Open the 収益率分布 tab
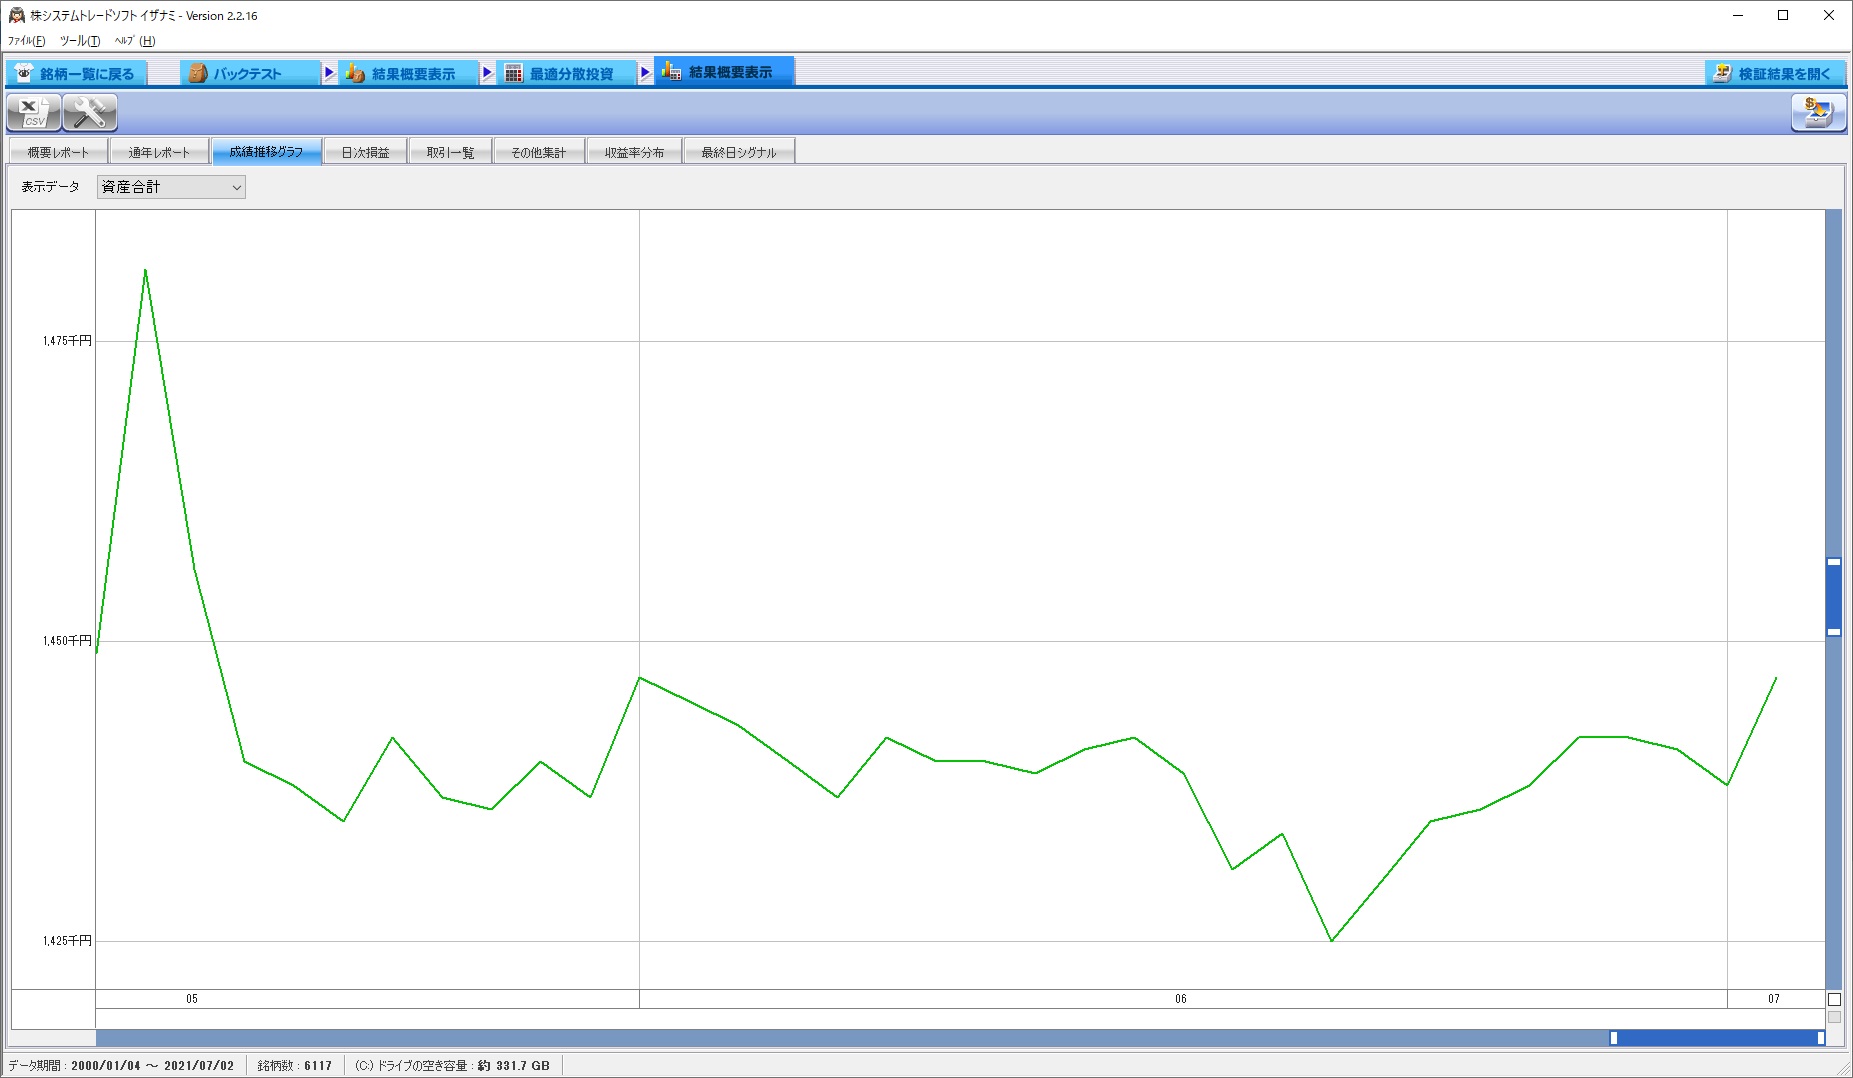 click(634, 152)
